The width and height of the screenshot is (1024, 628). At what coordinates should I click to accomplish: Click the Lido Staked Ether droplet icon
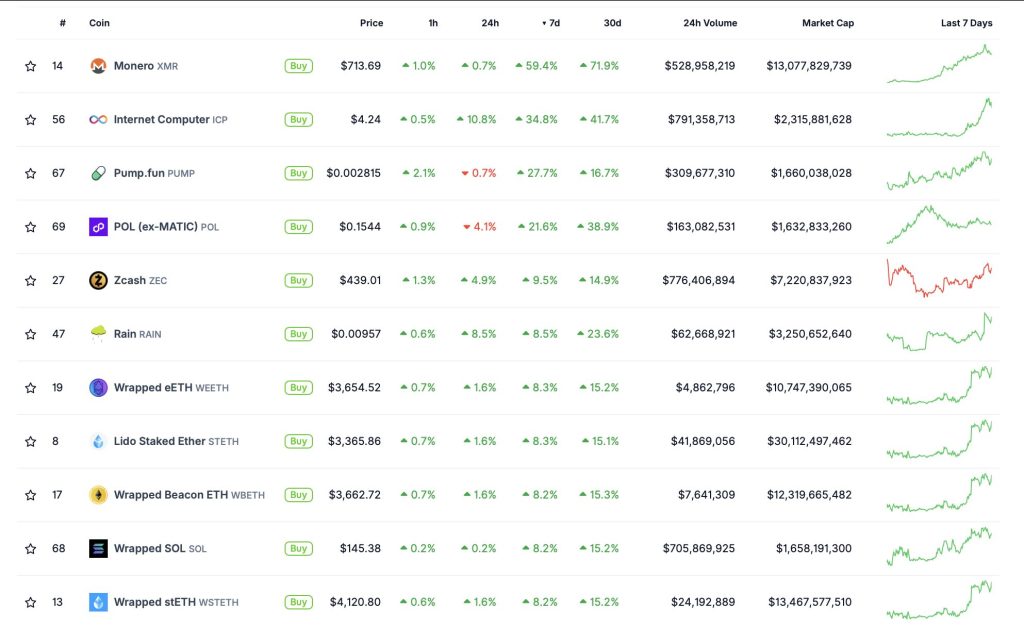[x=98, y=441]
